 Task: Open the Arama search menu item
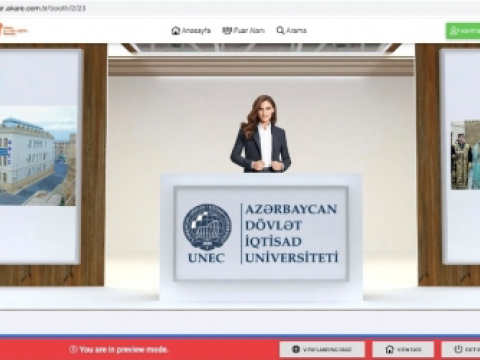(x=291, y=31)
